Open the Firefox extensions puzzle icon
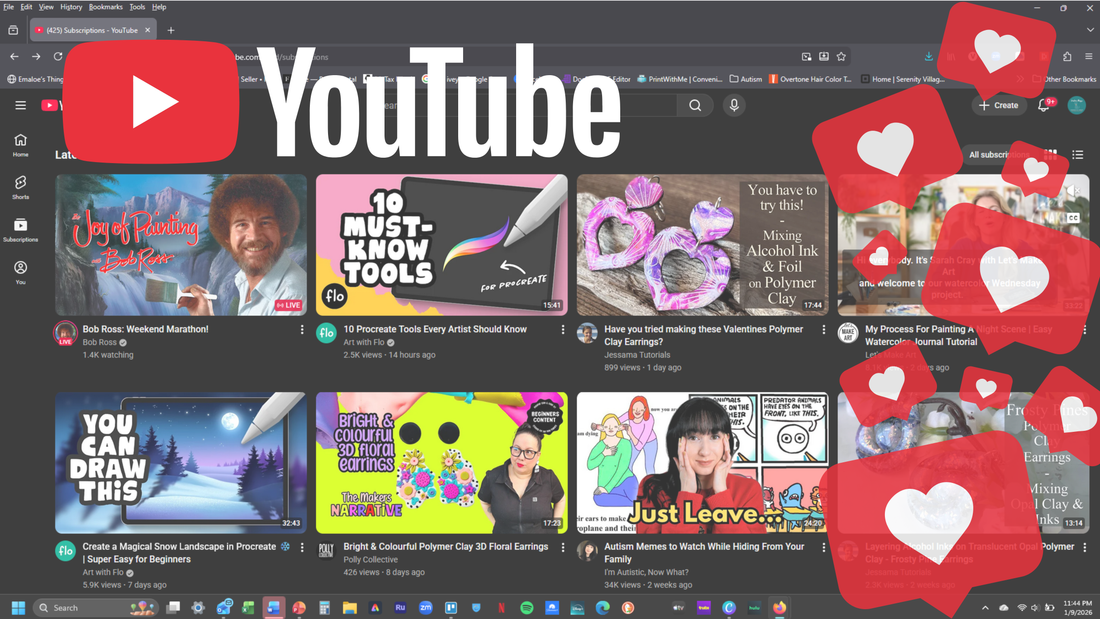 [x=1067, y=57]
